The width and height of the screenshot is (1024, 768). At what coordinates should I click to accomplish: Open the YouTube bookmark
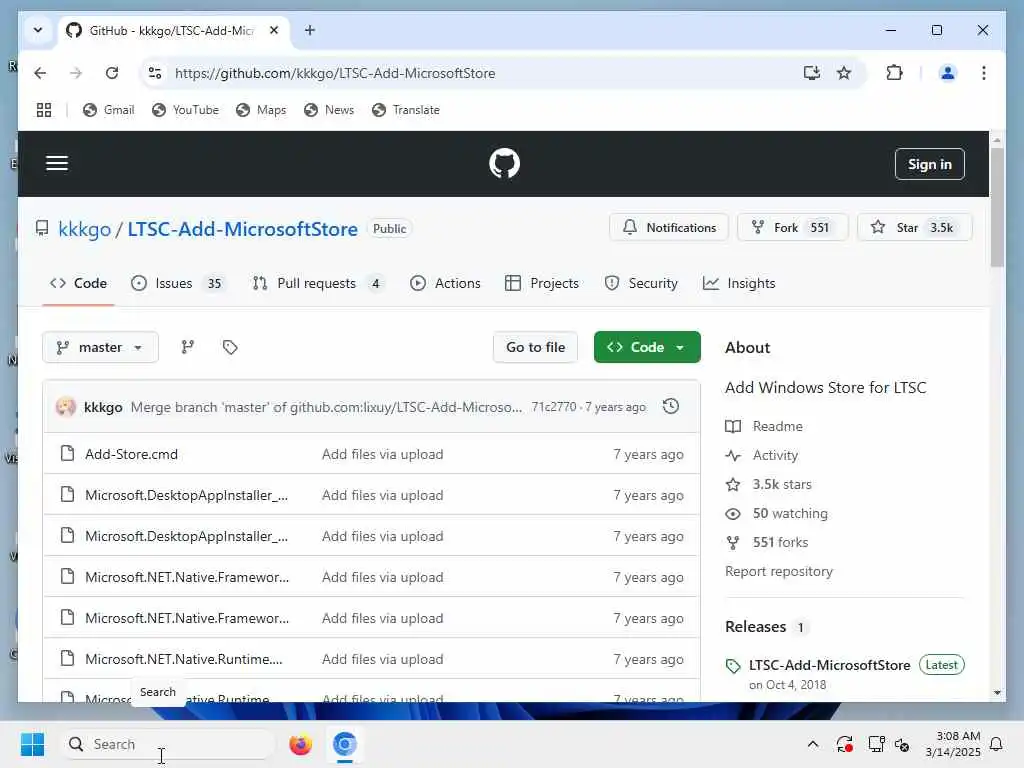click(185, 110)
